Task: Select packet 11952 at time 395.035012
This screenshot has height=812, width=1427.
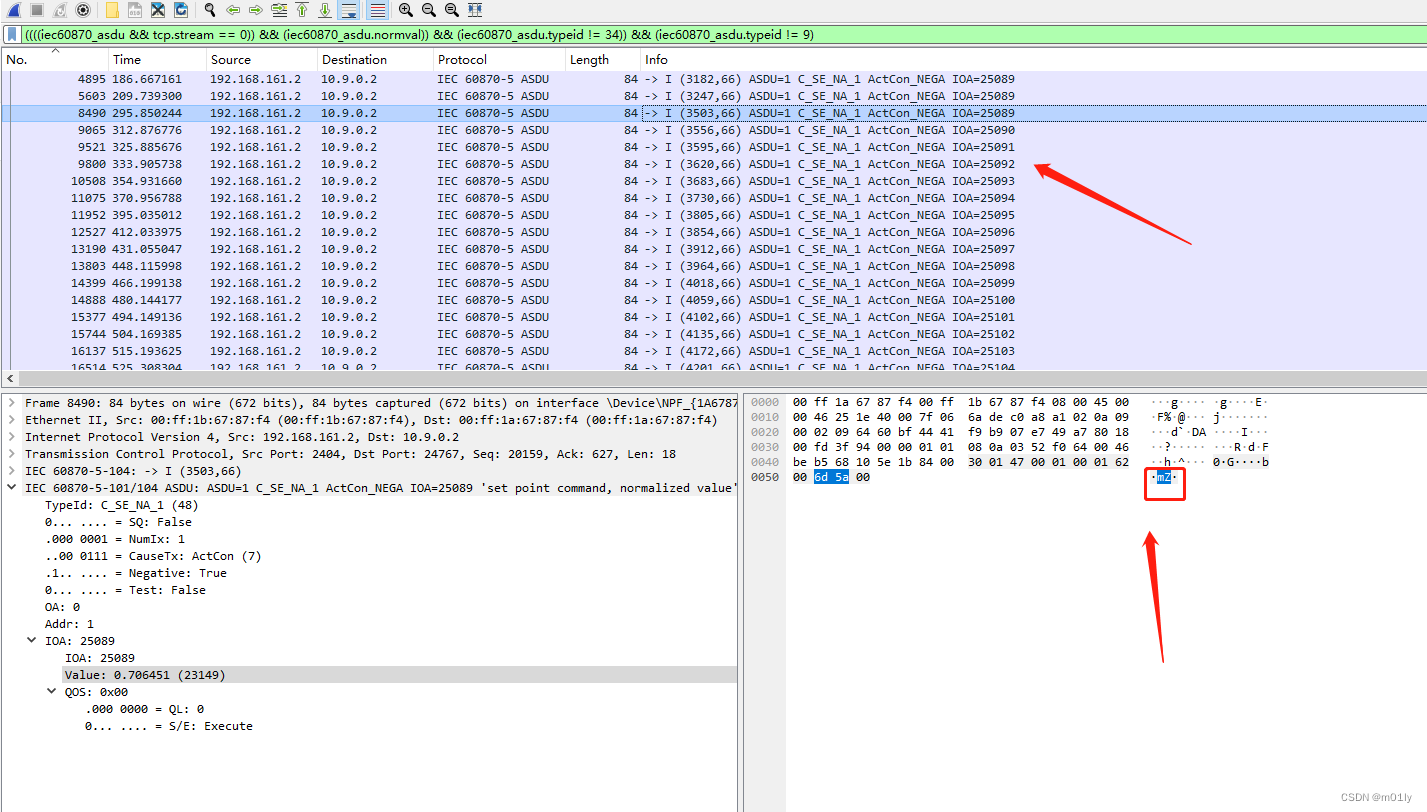Action: pos(714,215)
